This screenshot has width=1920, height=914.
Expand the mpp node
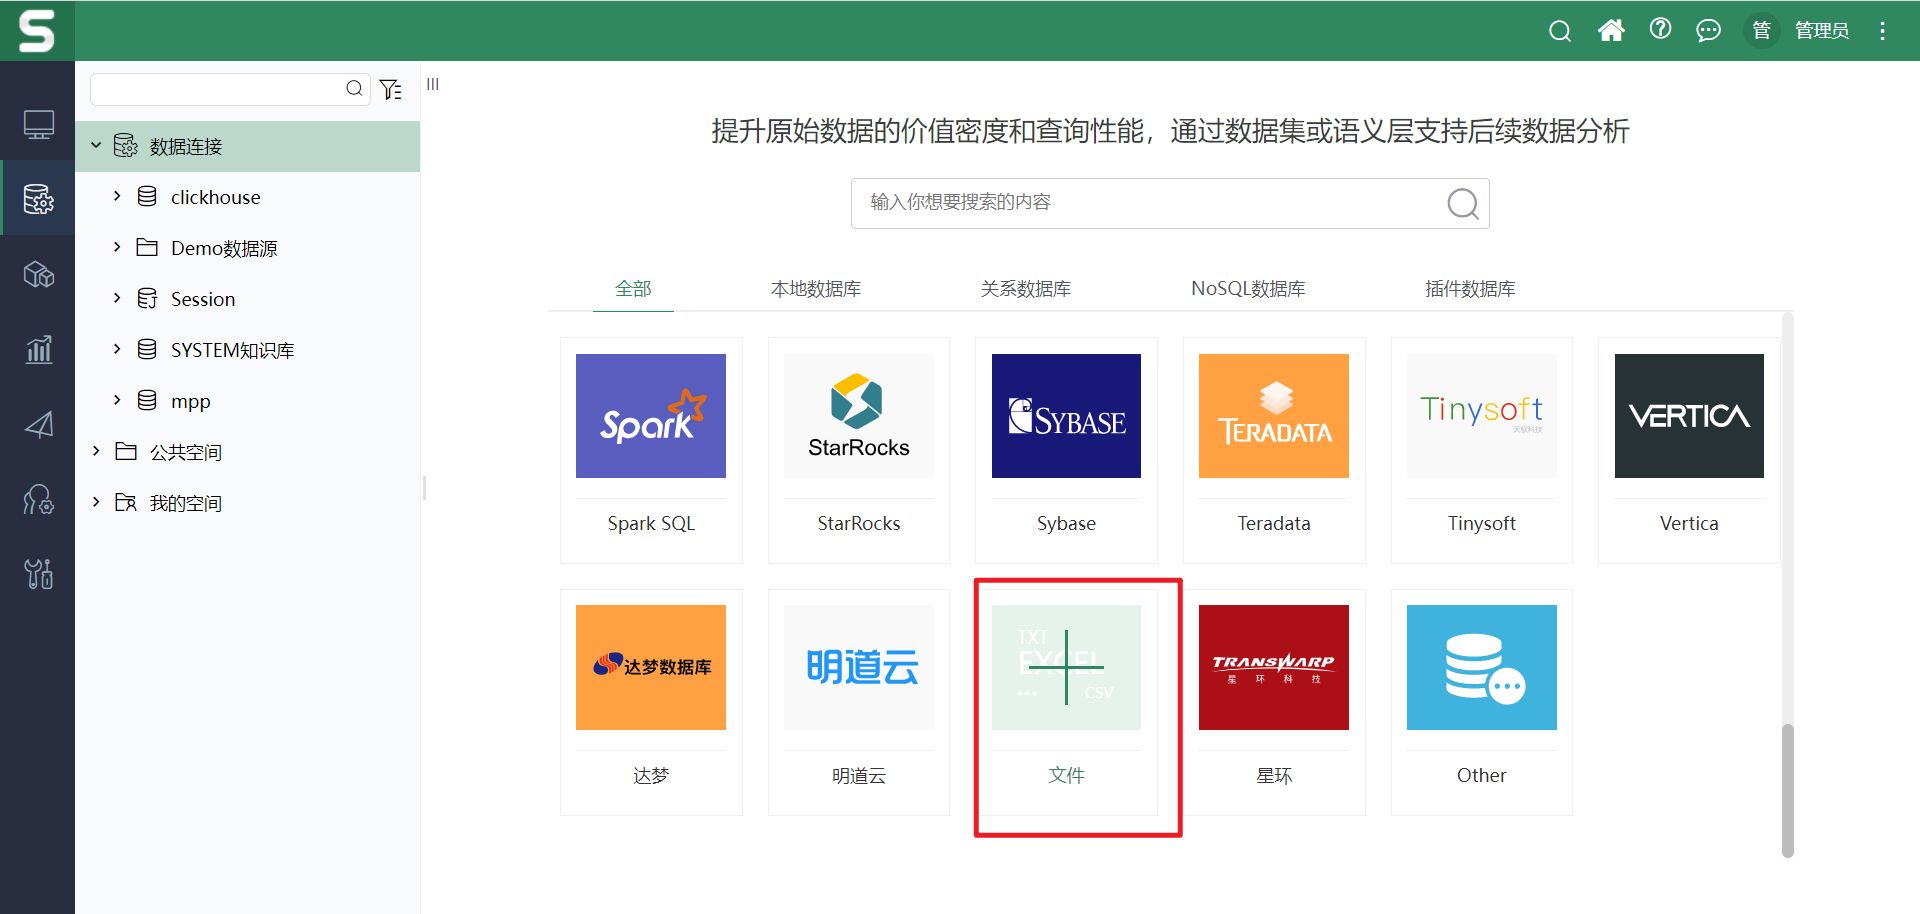point(117,401)
